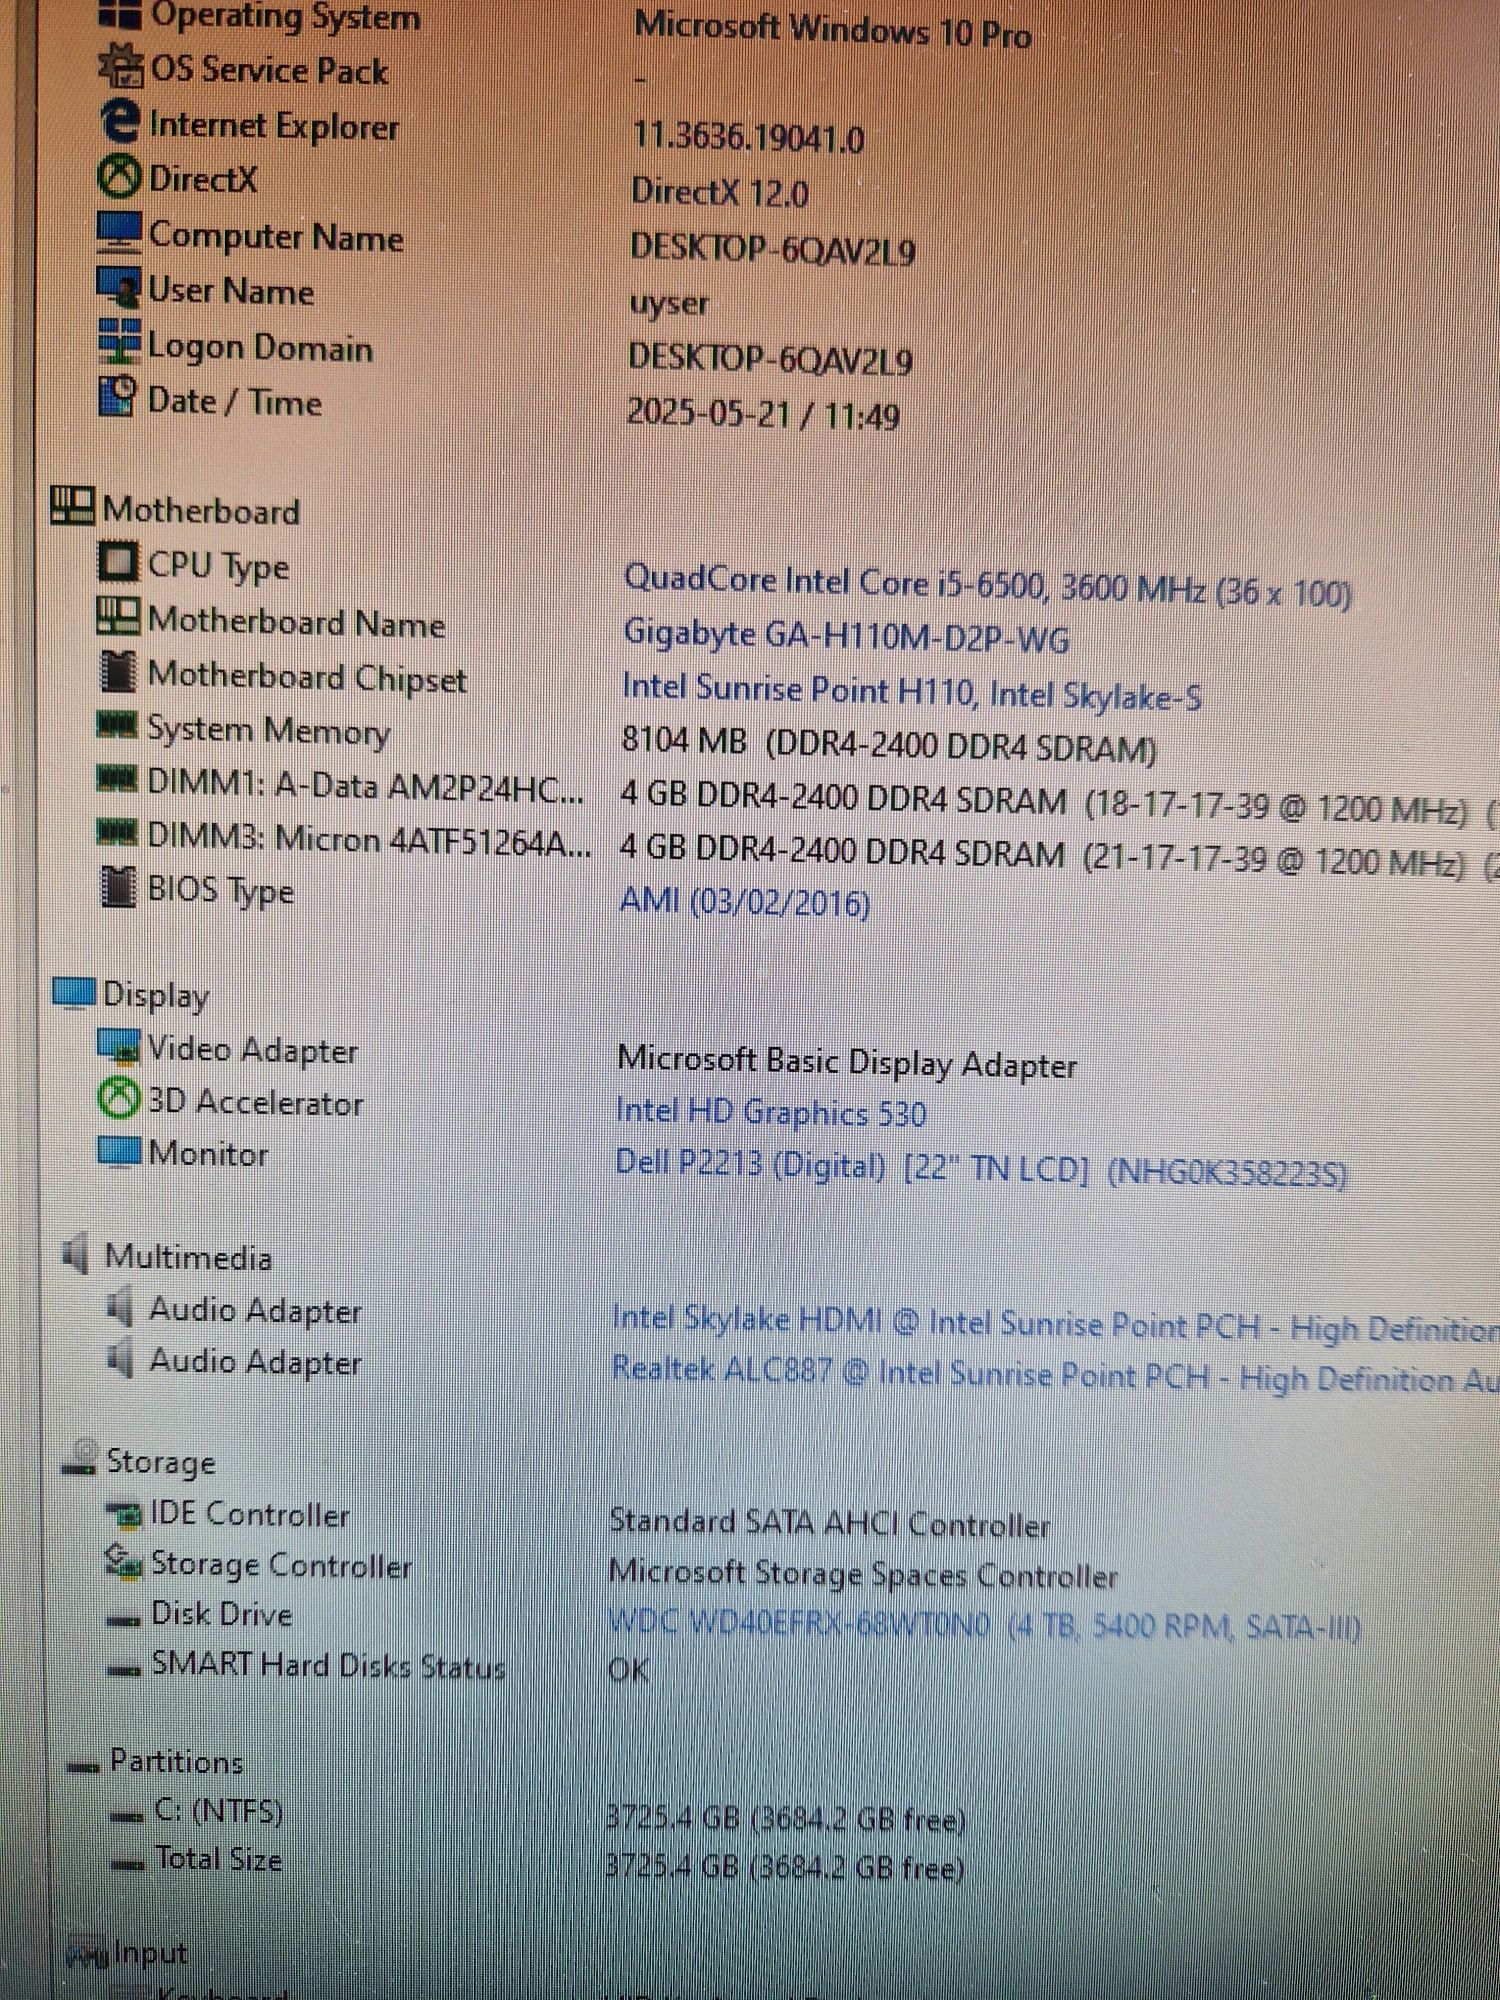Click the BIOS Type chip icon
The width and height of the screenshot is (1500, 2000).
pos(118,887)
